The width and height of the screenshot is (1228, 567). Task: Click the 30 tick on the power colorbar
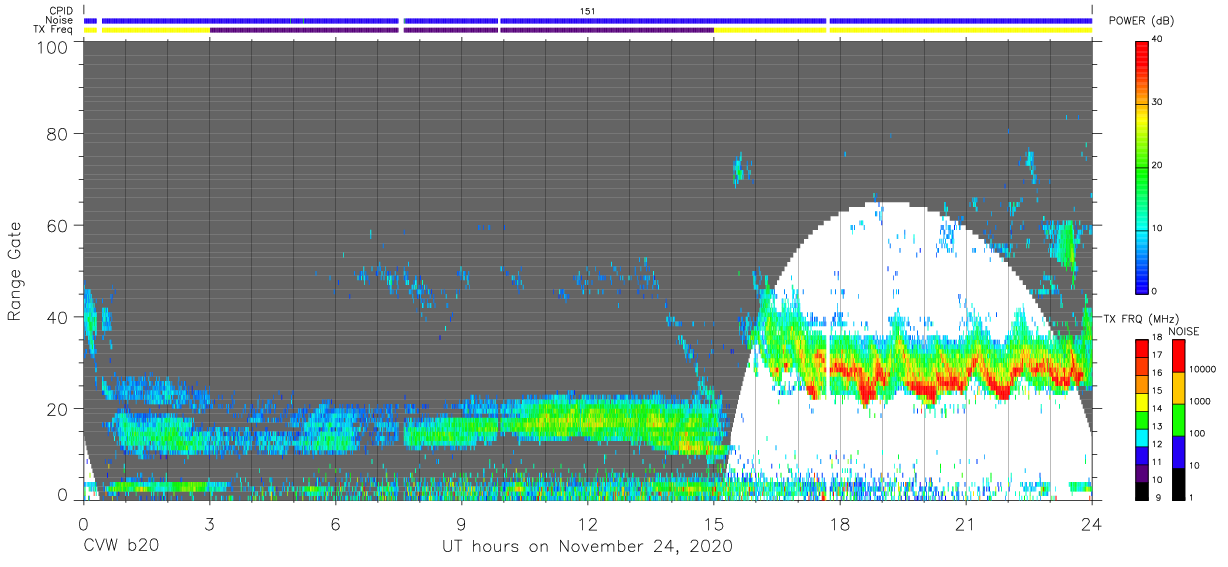pos(1156,102)
